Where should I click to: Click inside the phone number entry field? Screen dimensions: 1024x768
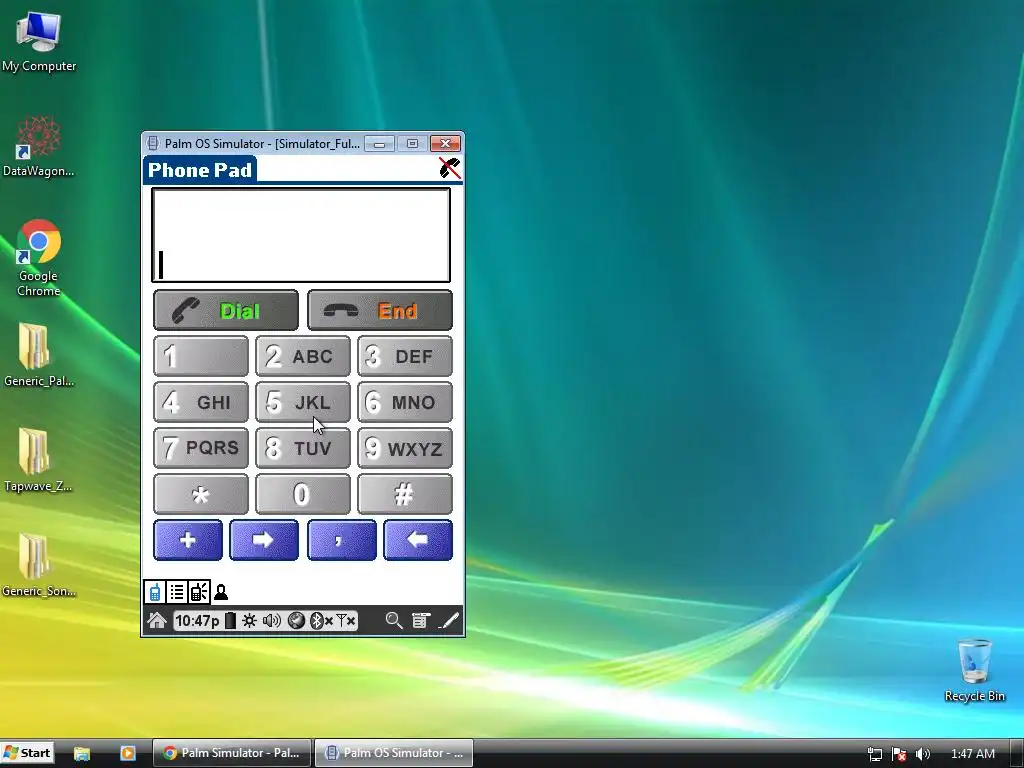click(x=301, y=235)
